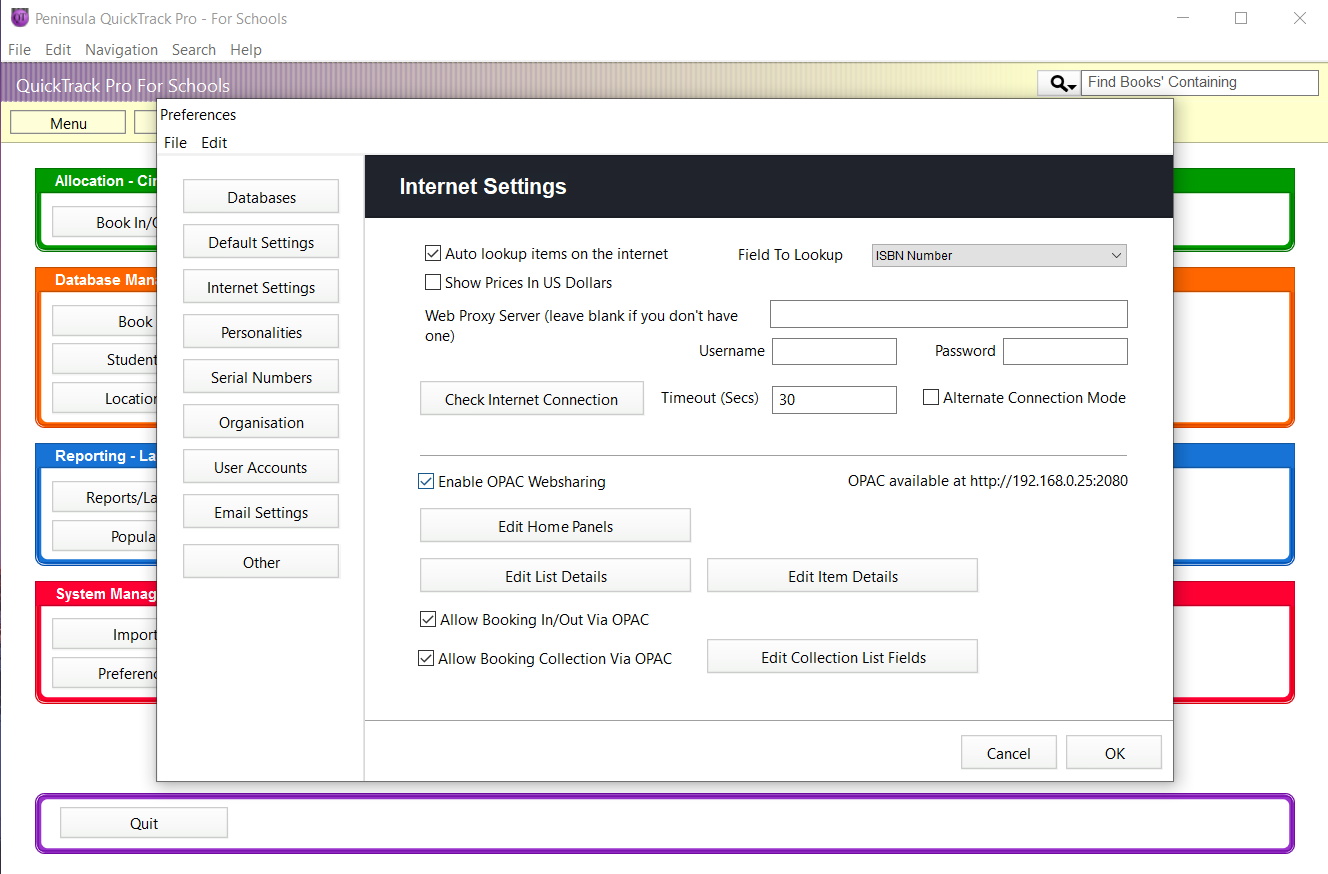Click the Preferences button in main window

pos(105,673)
